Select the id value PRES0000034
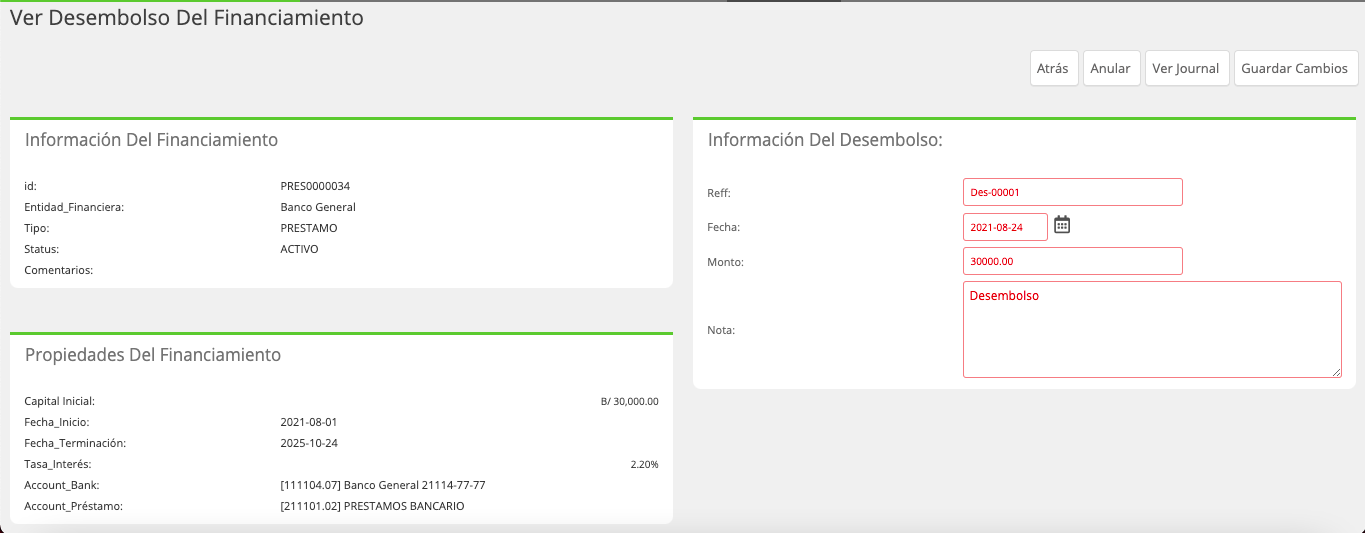 [315, 186]
